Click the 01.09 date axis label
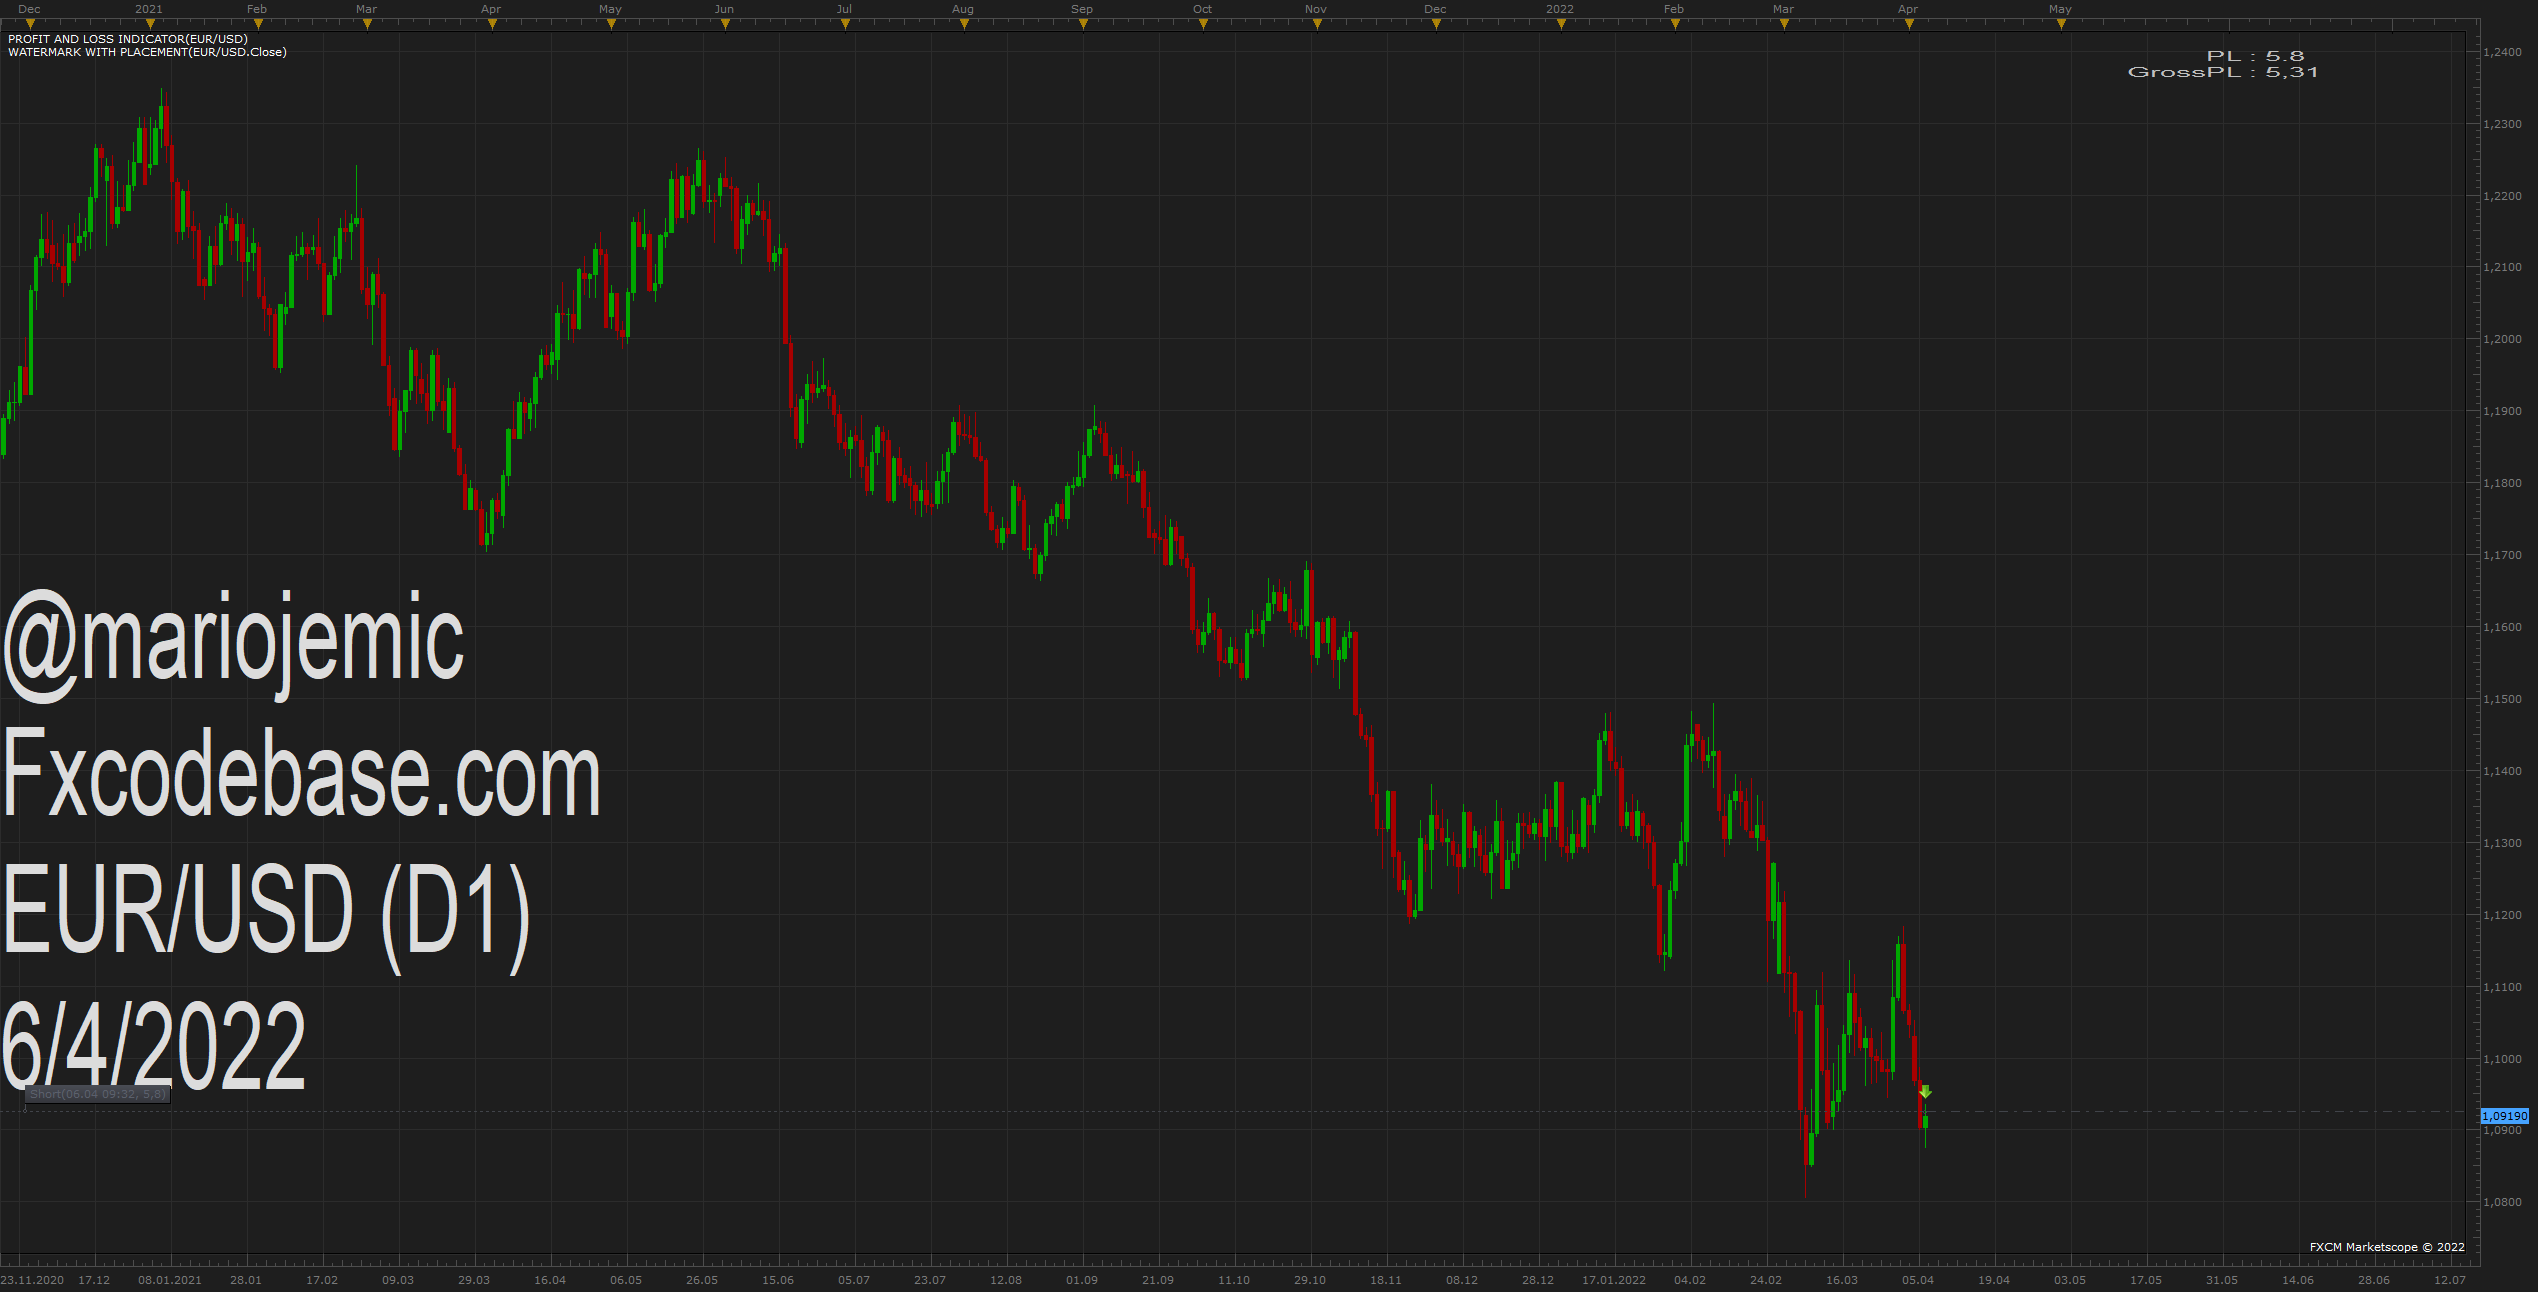Viewport: 2538px width, 1292px height. [1082, 1280]
